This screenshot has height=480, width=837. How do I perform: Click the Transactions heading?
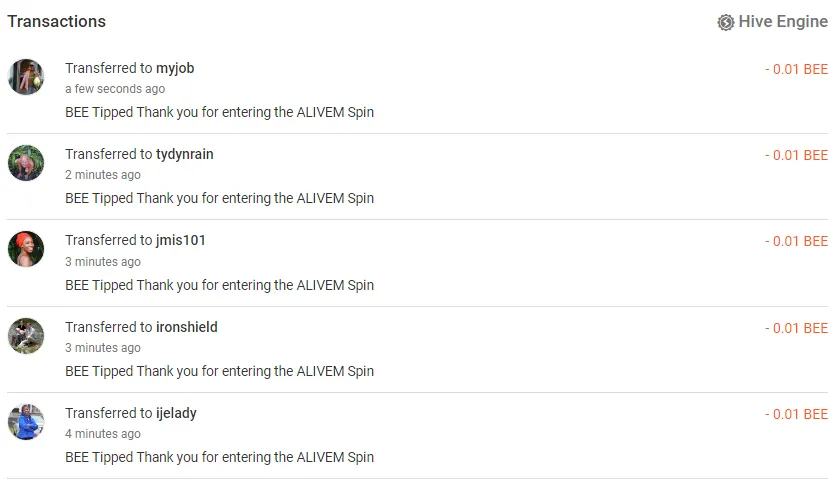[x=57, y=21]
